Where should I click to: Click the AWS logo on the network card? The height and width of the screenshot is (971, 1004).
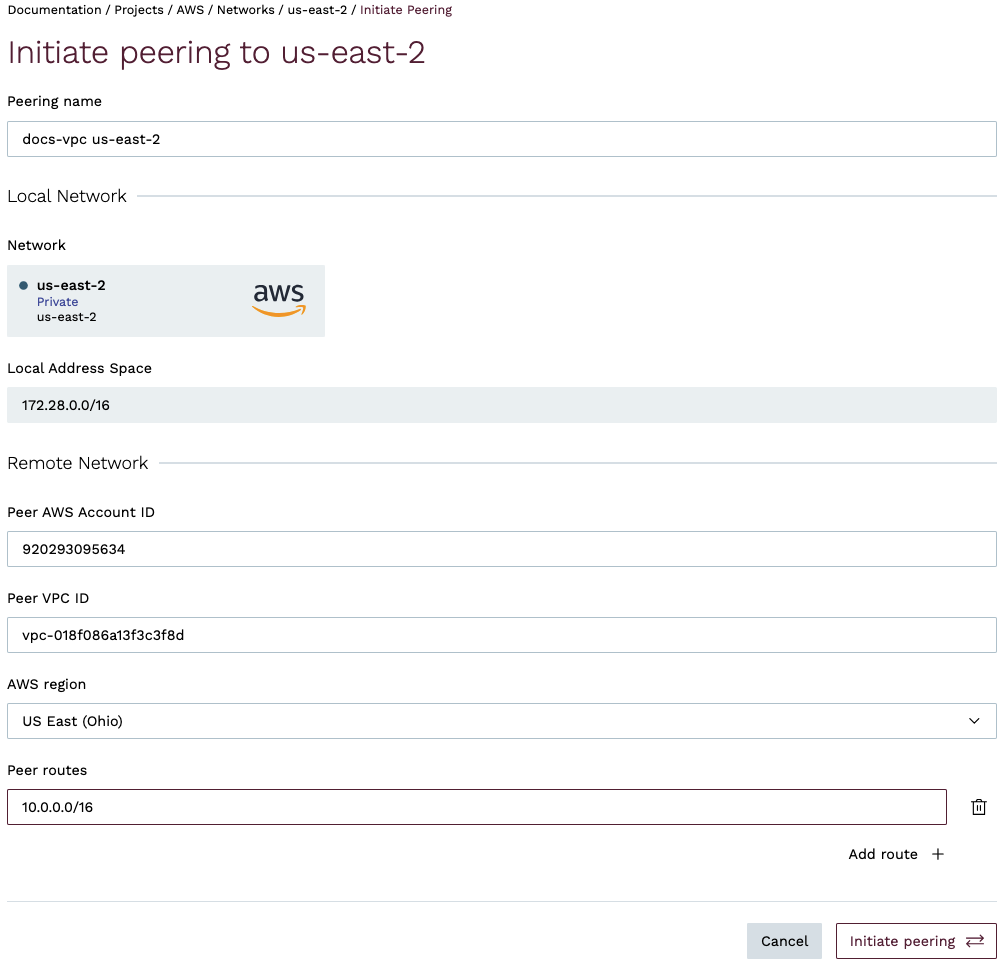pyautogui.click(x=277, y=298)
